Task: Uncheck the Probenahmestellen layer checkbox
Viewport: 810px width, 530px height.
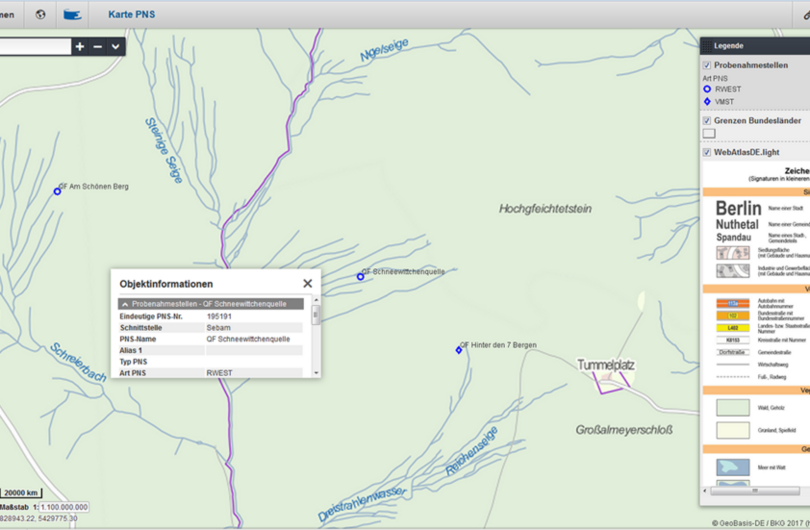Action: (x=707, y=65)
